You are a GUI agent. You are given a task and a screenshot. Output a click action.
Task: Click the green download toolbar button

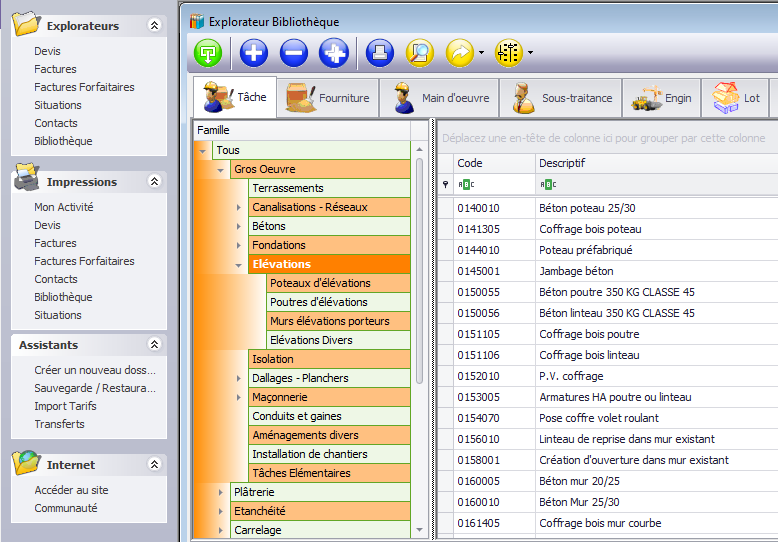pyautogui.click(x=208, y=53)
